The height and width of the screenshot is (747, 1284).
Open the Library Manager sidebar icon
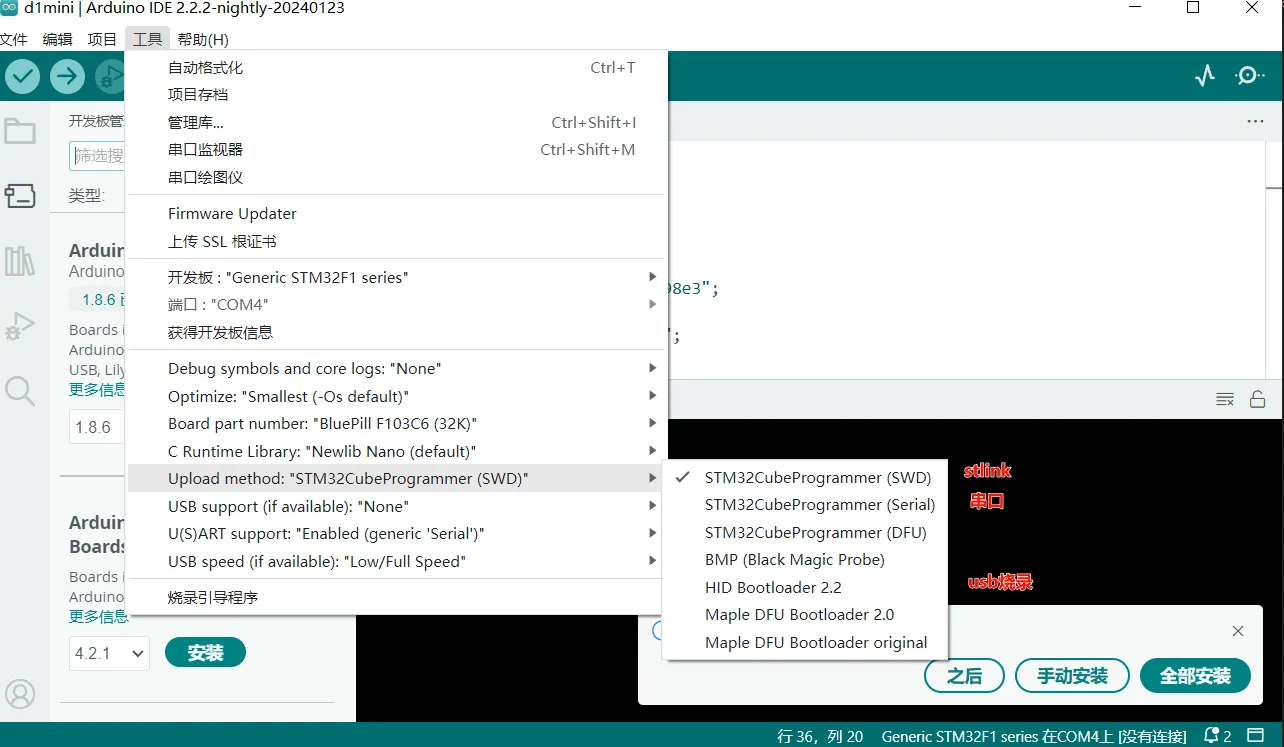[20, 262]
